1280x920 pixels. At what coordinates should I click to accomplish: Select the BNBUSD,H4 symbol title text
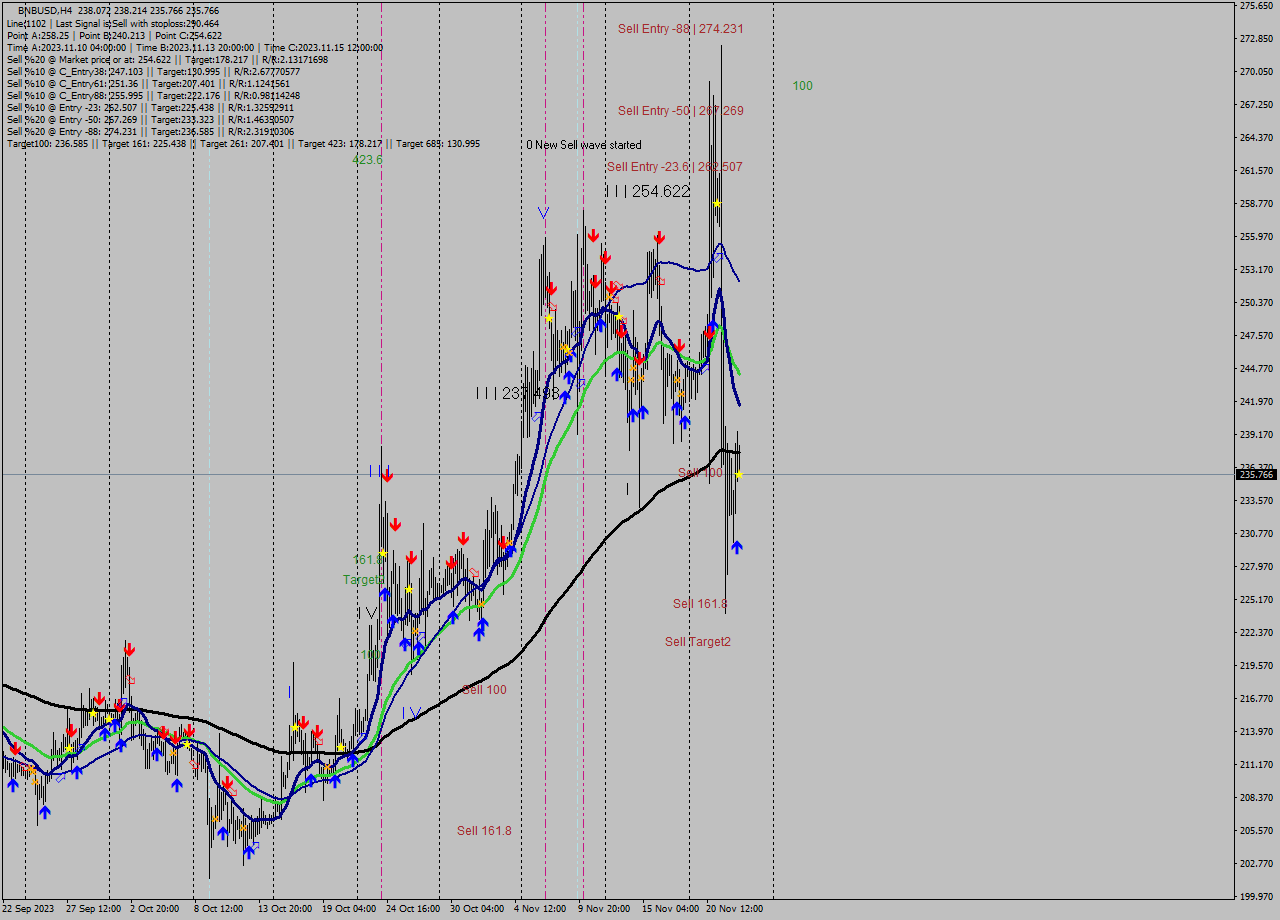[x=45, y=11]
